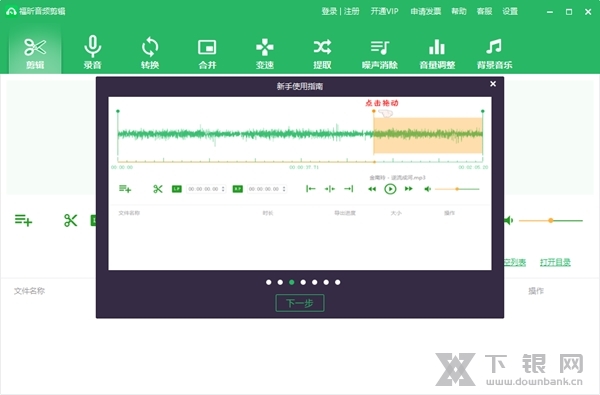Go to the first guide page dot

(269, 282)
